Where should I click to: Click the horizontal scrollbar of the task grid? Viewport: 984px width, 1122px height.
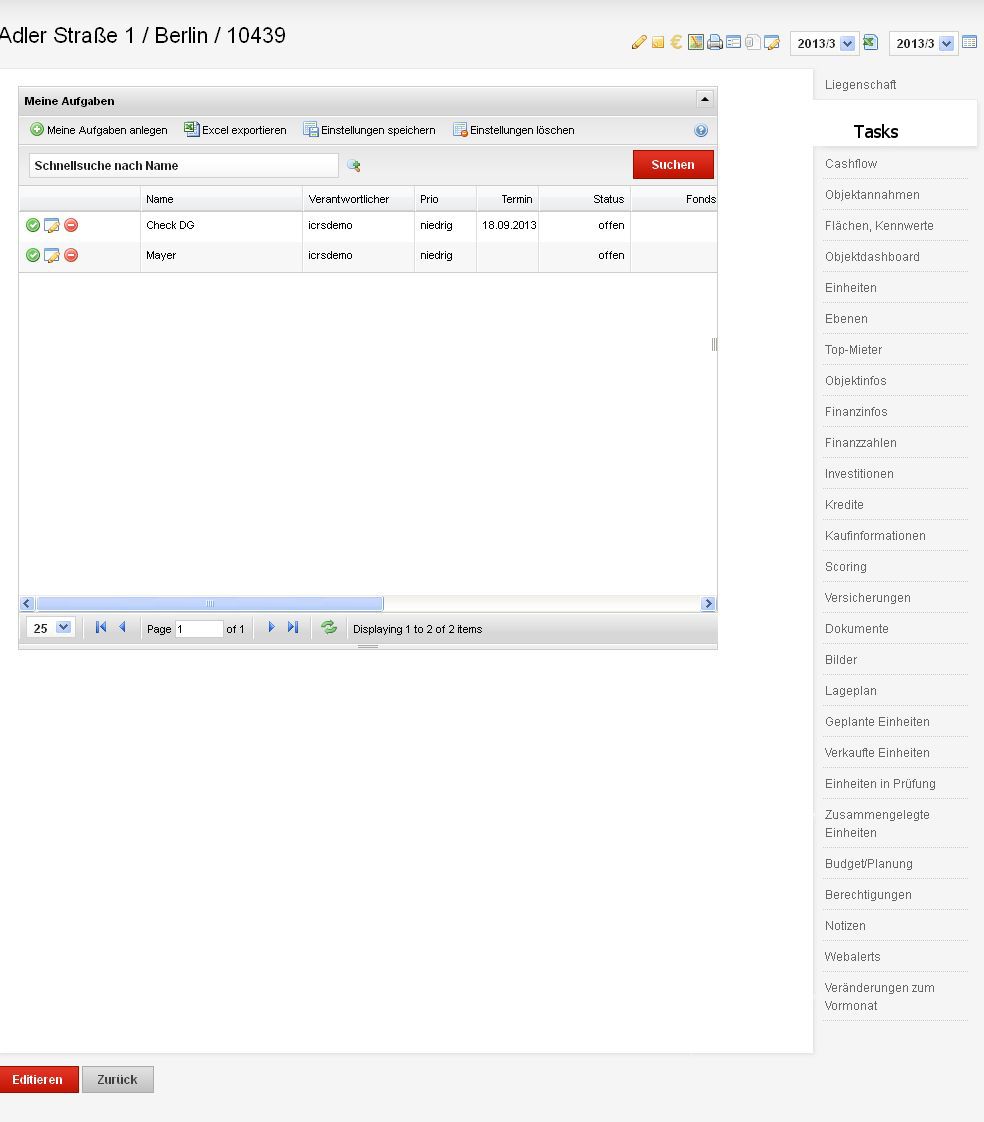[210, 604]
